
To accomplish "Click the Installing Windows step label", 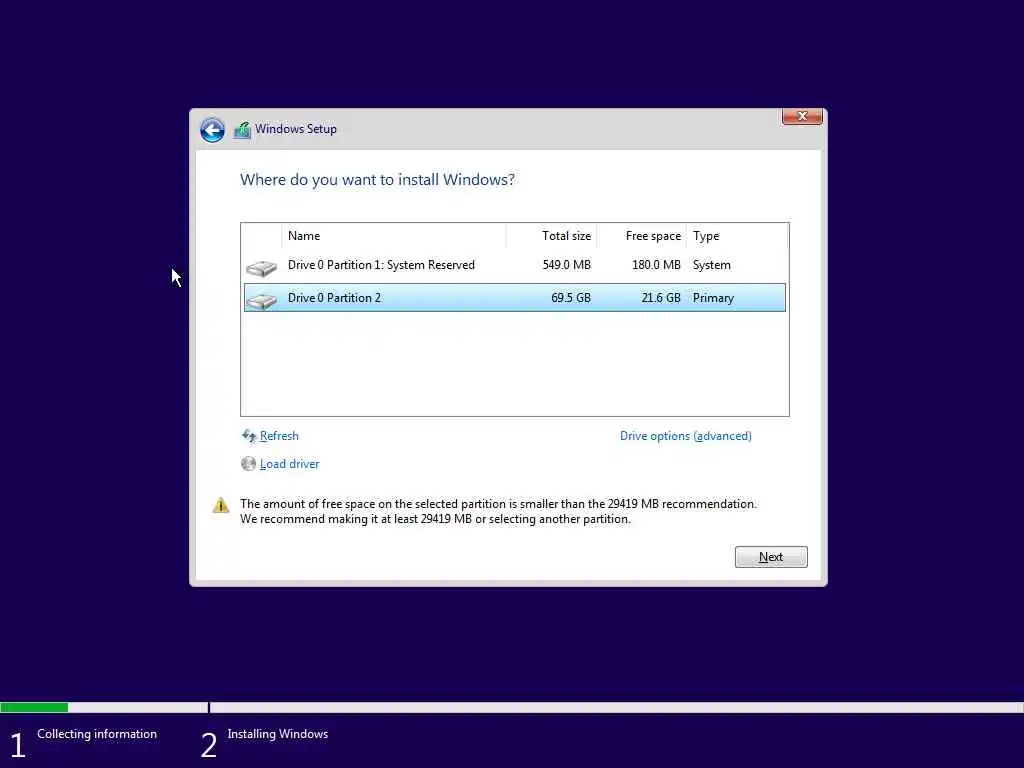I will 278,734.
